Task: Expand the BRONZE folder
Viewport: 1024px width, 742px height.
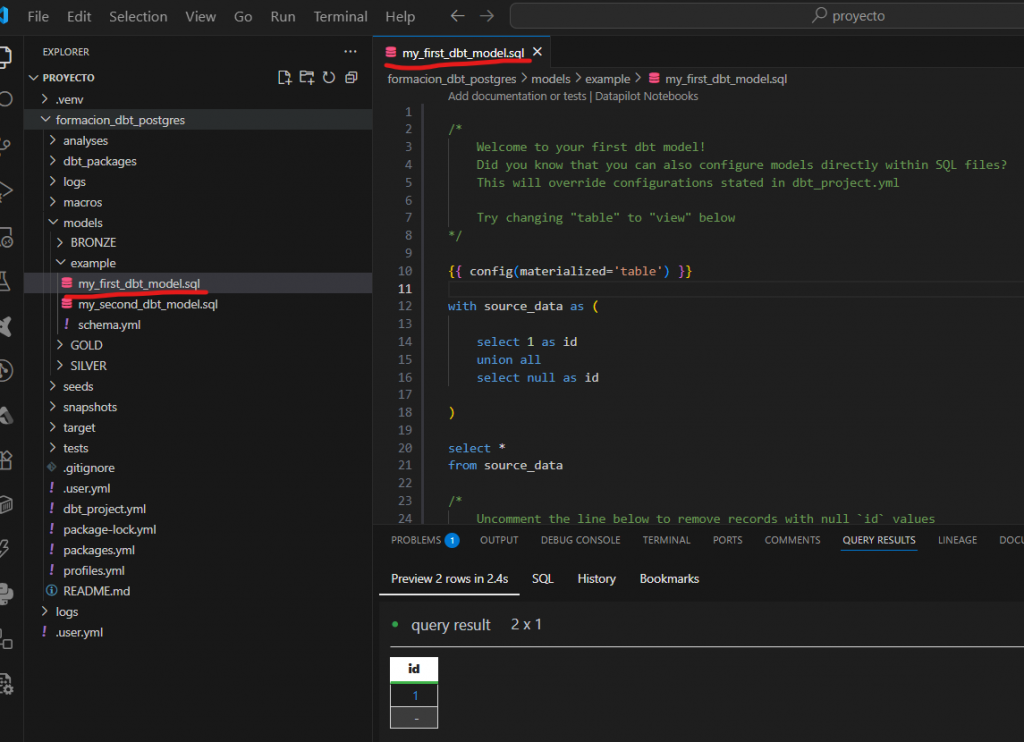Action: 93,243
